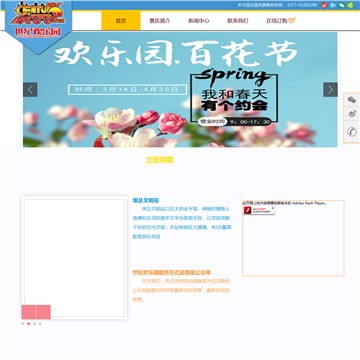Select the fourth carousel dot below image
The image size is (360, 360).
[x=40, y=323]
